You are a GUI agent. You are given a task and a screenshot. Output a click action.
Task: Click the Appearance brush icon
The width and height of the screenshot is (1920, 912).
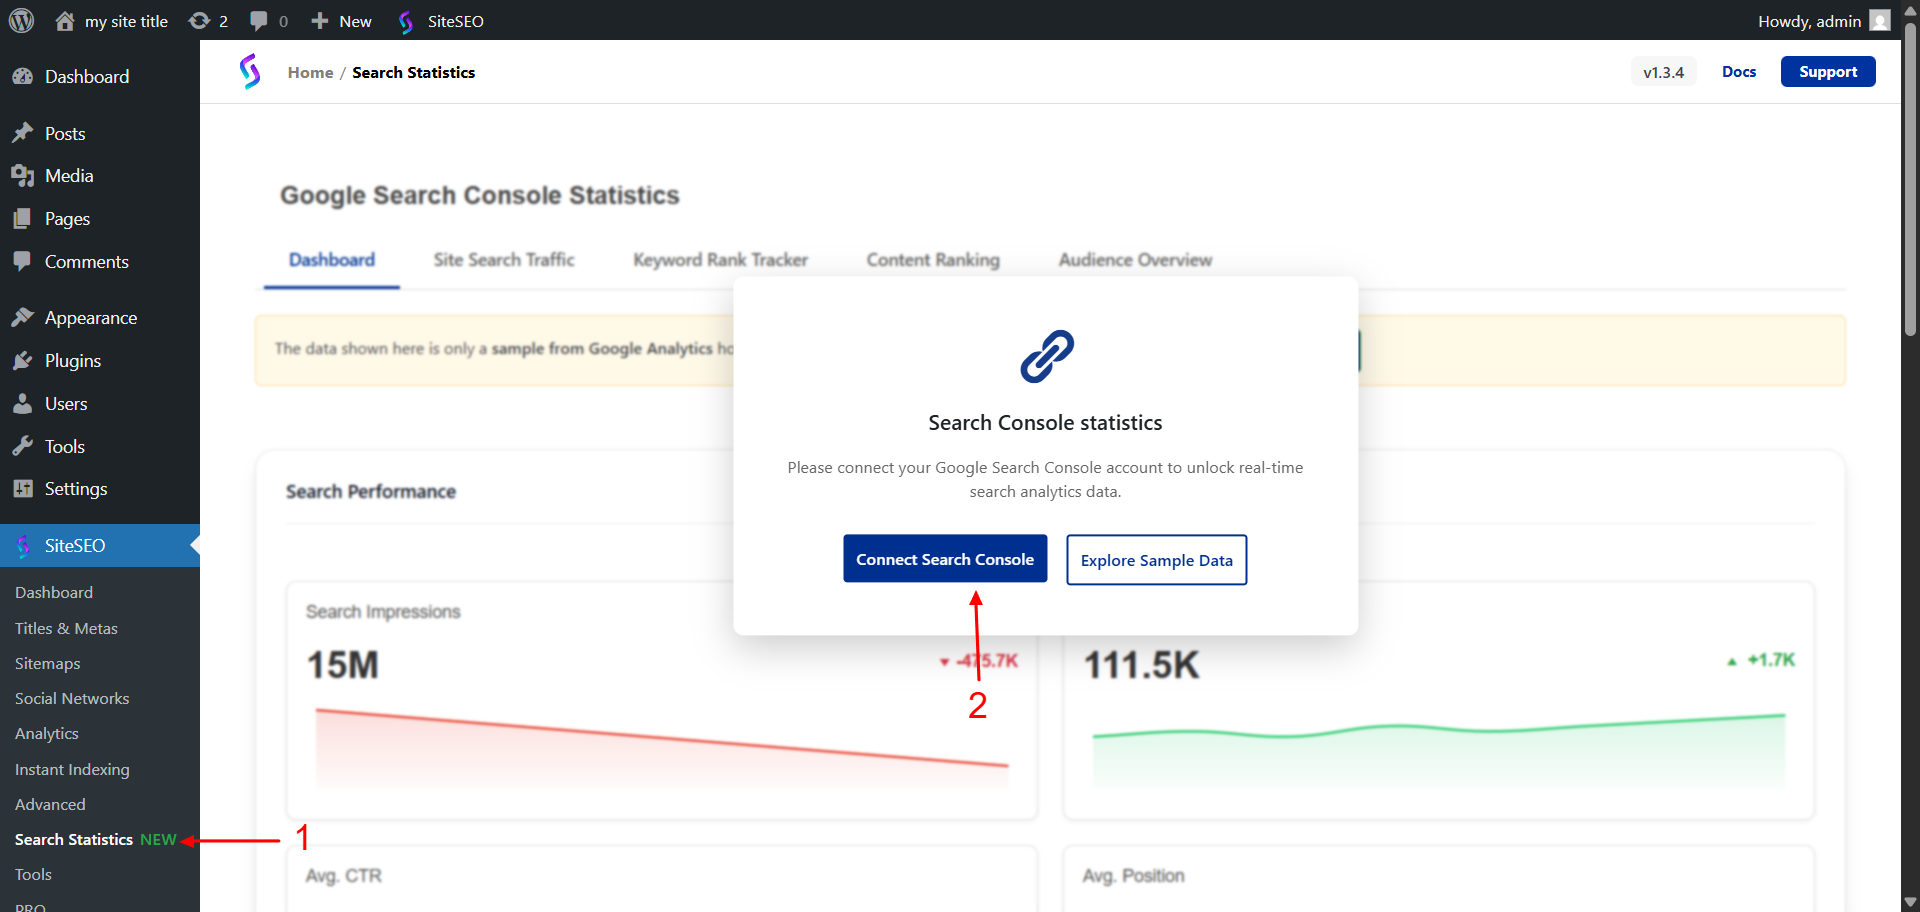pos(24,317)
